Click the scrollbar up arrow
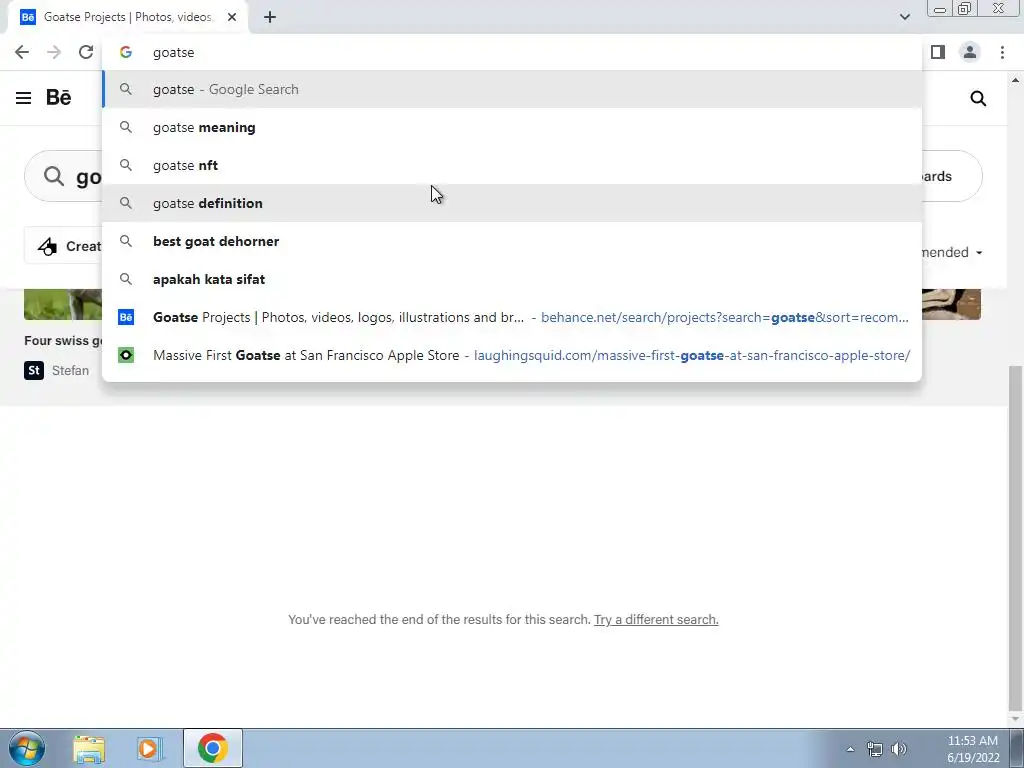The image size is (1024, 768). [x=1015, y=80]
